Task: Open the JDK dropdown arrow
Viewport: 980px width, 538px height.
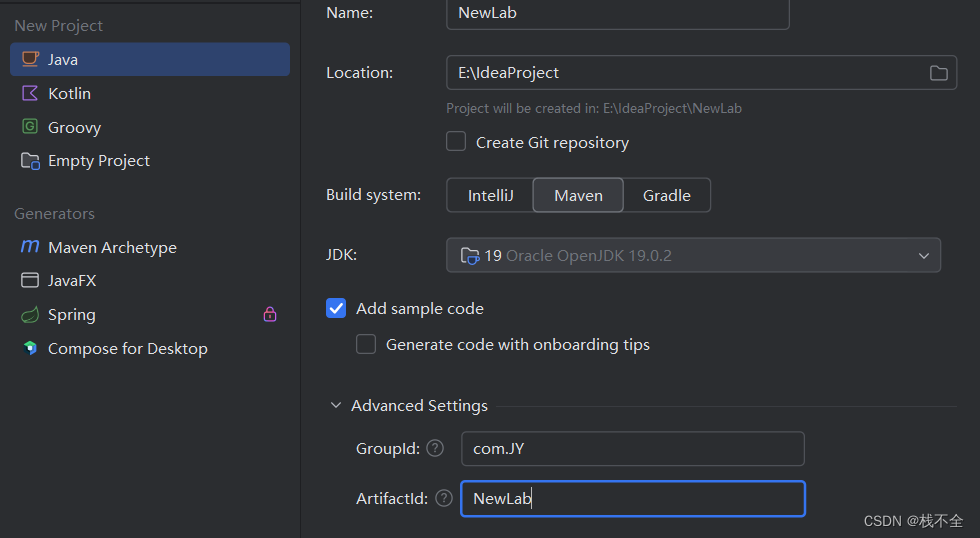Action: coord(924,256)
